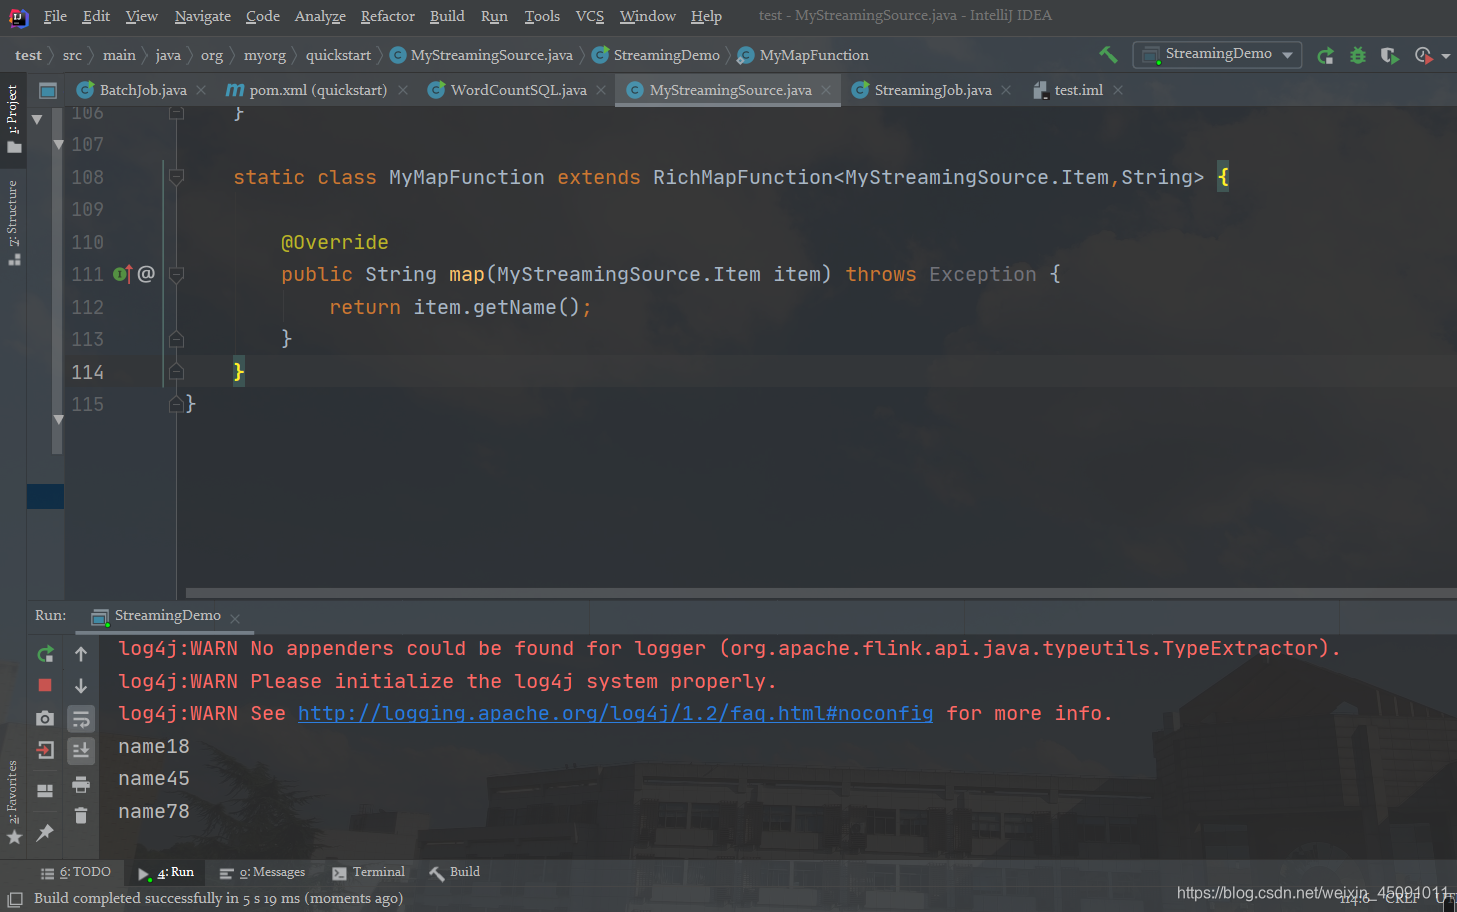The image size is (1457, 912).
Task: Open the StreamingDemo run configuration dropdown
Action: 1217,54
